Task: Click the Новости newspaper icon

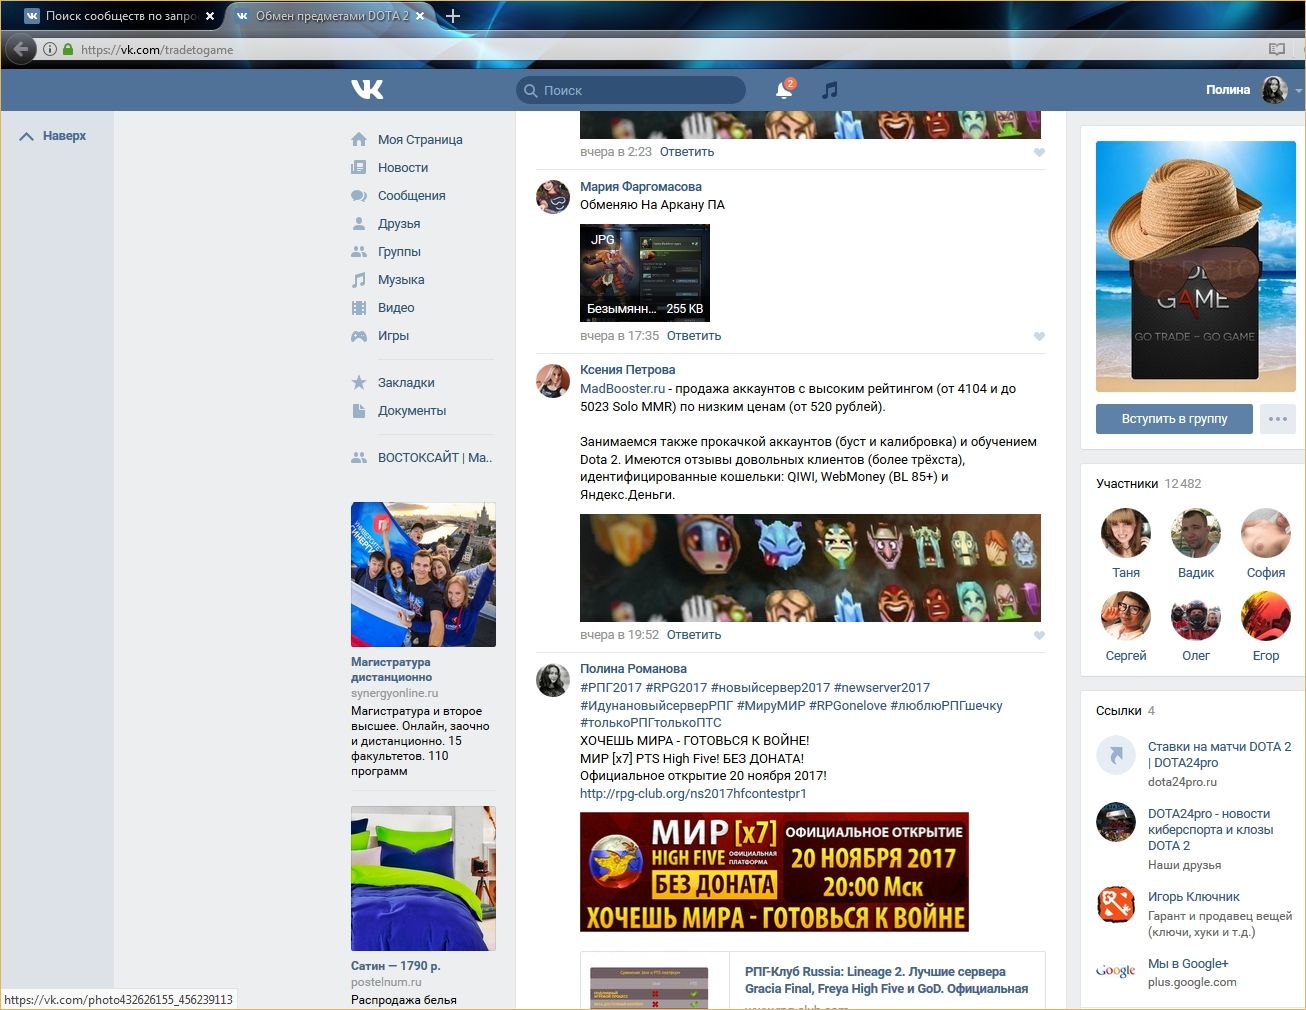Action: pyautogui.click(x=359, y=168)
